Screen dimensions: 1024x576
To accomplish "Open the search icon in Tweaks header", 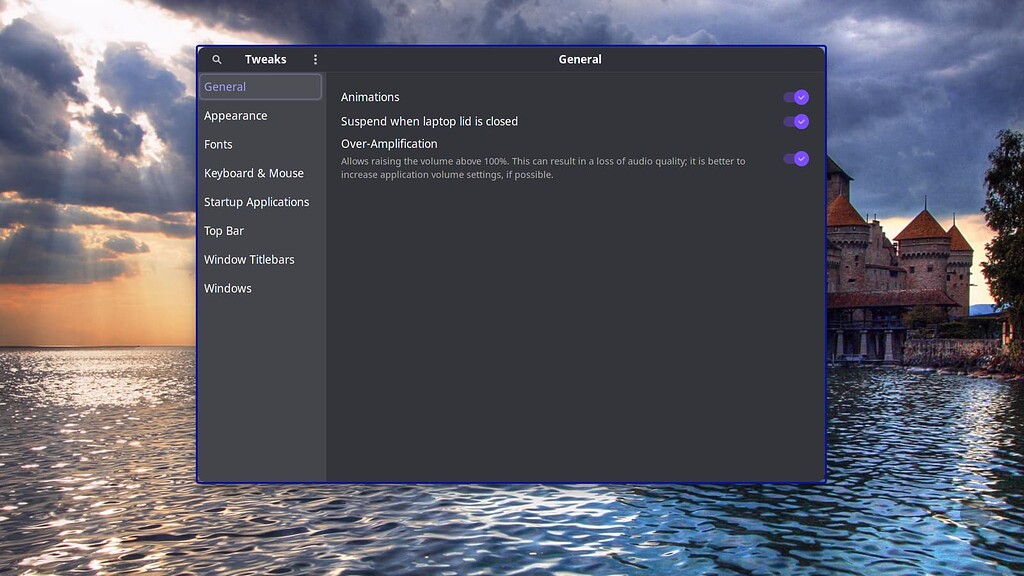I will coord(217,59).
